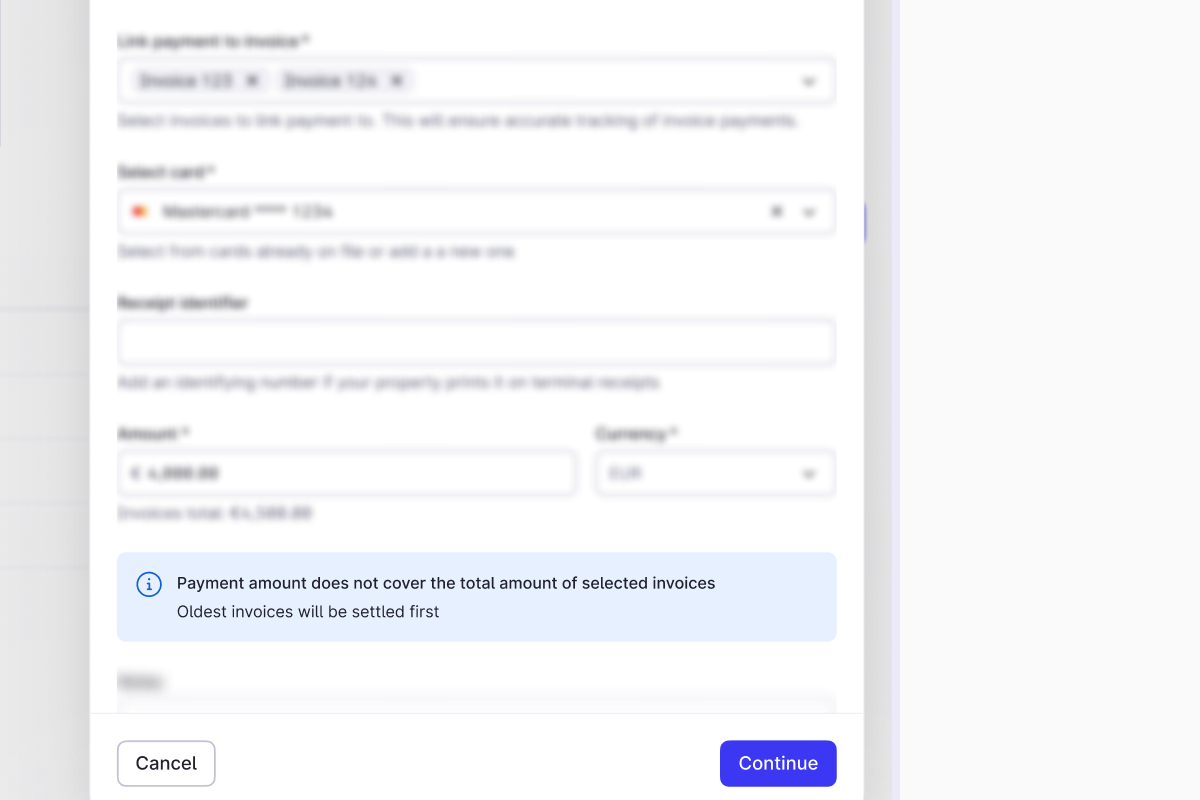This screenshot has height=800, width=1200.
Task: Click the Notes field at the bottom
Action: coord(476,704)
